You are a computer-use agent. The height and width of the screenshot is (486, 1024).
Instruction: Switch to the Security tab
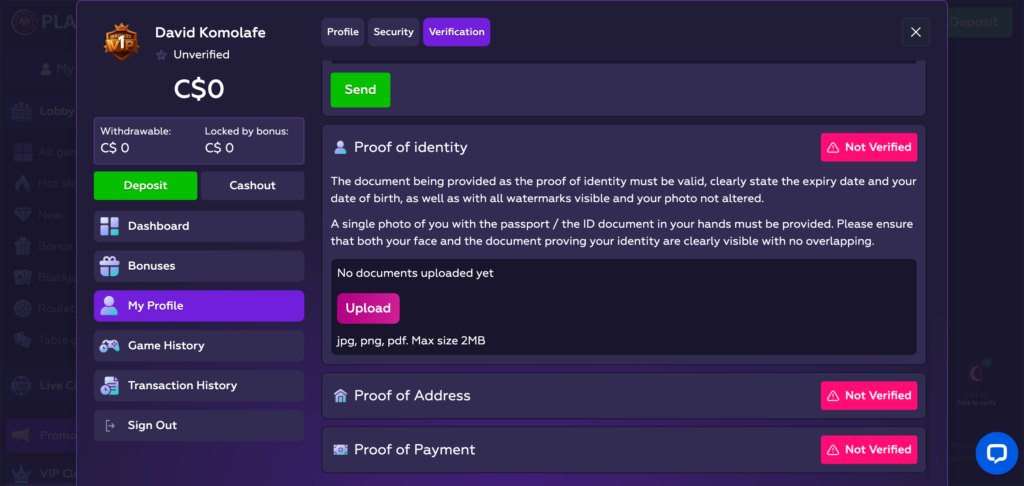[394, 32]
